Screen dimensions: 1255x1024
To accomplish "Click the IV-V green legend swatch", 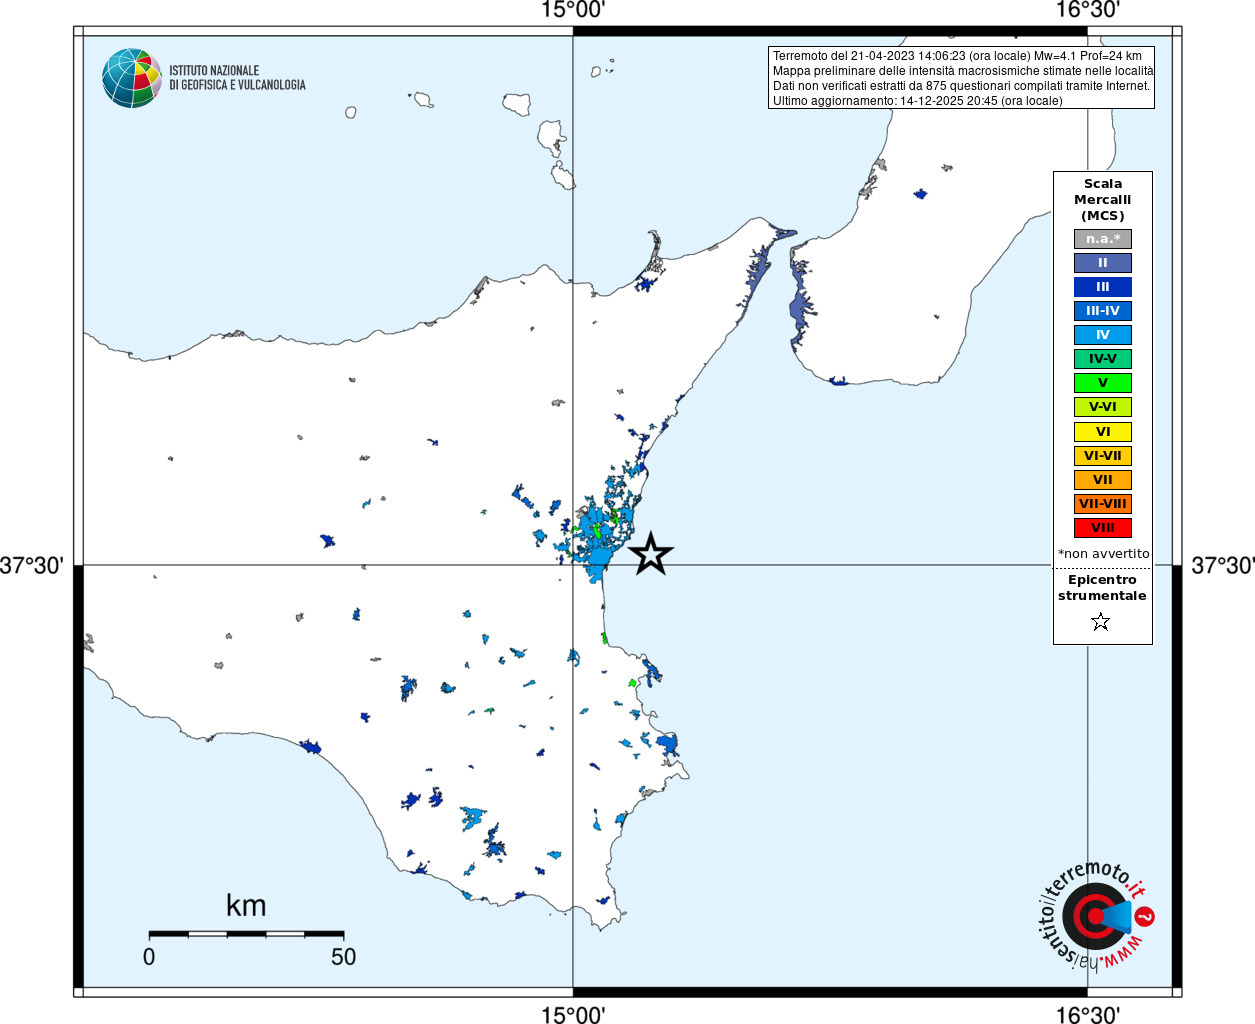I will coord(1102,359).
